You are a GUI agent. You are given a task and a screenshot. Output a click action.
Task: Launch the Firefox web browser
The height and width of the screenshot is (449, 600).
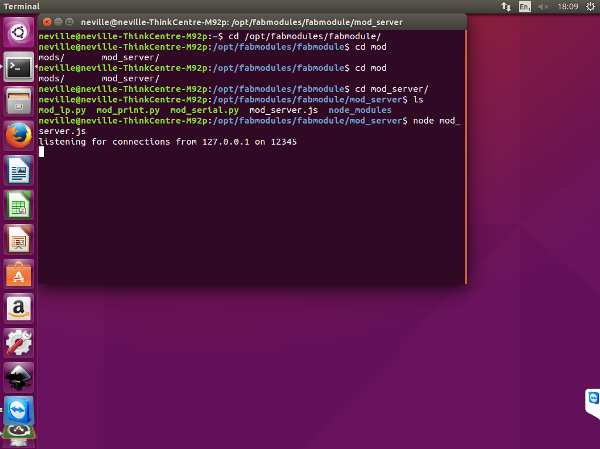coord(18,136)
